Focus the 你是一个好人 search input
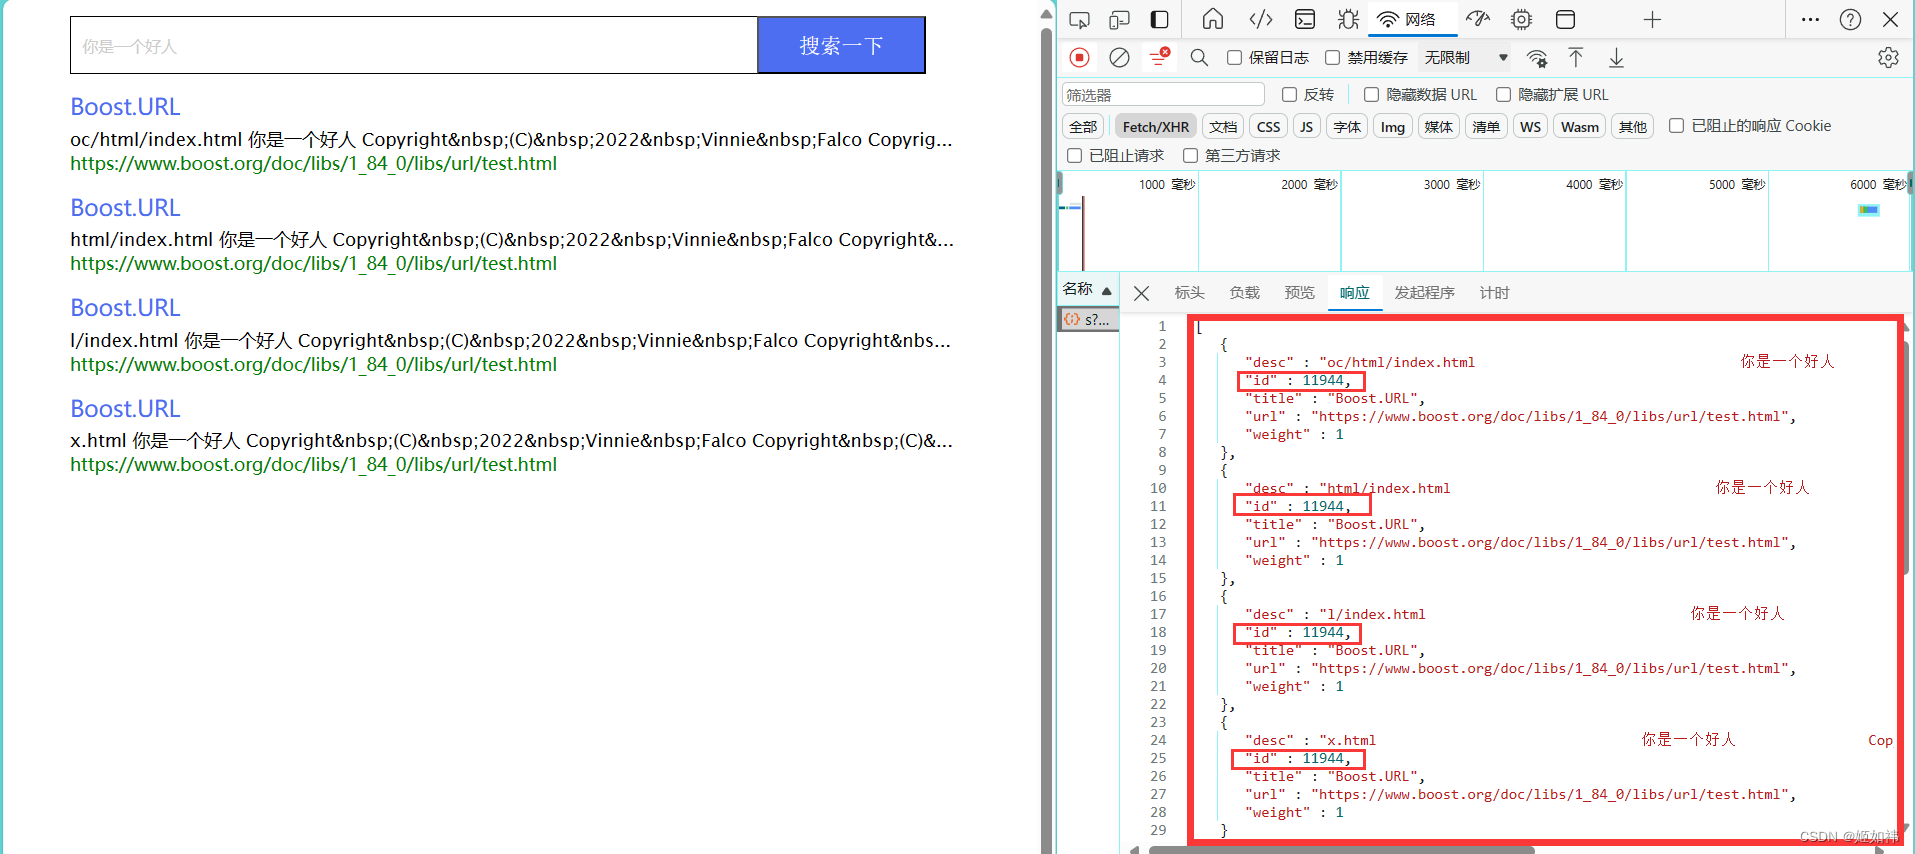1915x854 pixels. [414, 45]
